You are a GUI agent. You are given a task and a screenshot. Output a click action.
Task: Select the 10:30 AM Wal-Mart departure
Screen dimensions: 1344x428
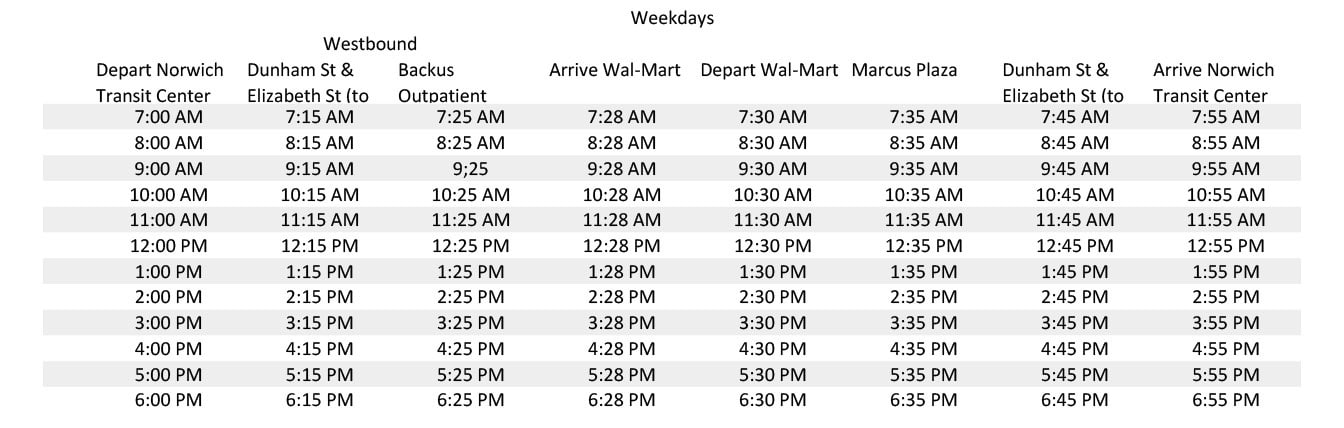(771, 195)
